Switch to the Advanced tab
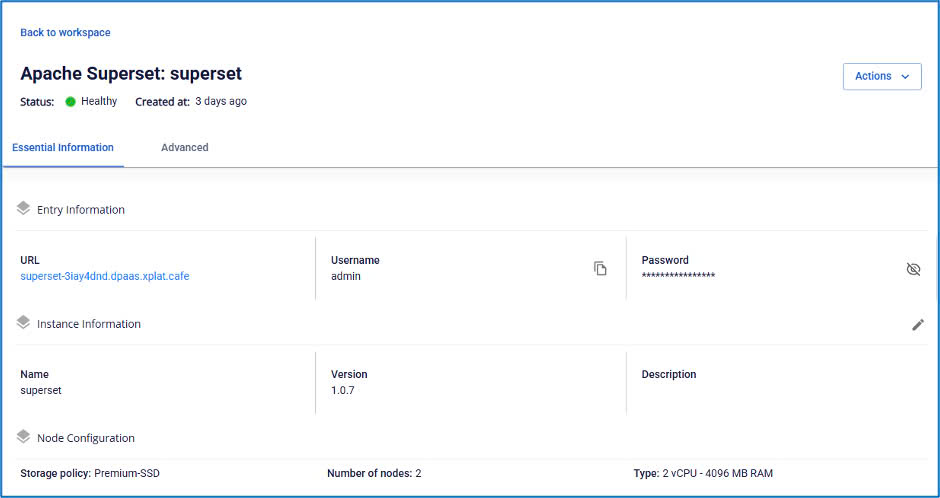The height and width of the screenshot is (498, 940). pos(185,147)
